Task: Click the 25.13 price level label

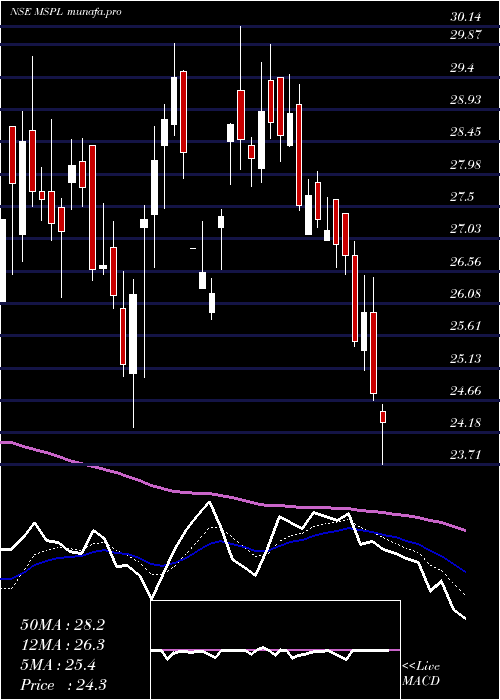Action: click(x=466, y=359)
